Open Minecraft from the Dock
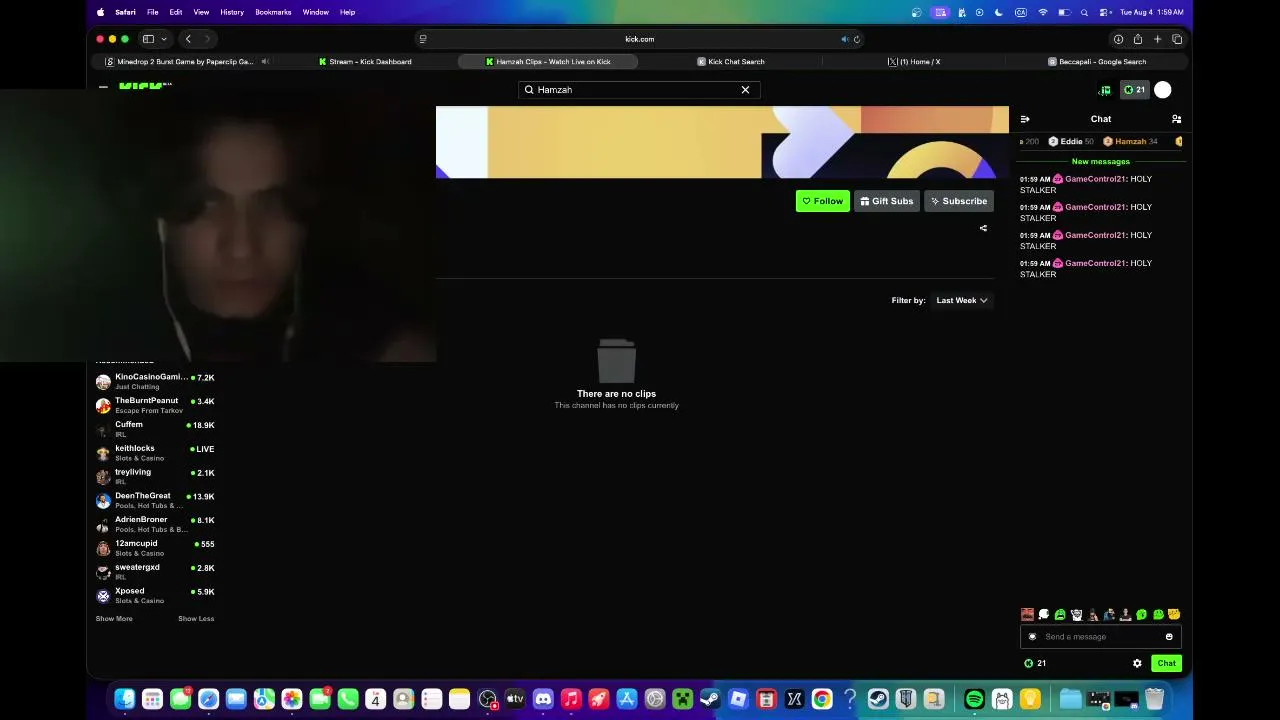Screen dimensions: 1280x720 (x=683, y=699)
